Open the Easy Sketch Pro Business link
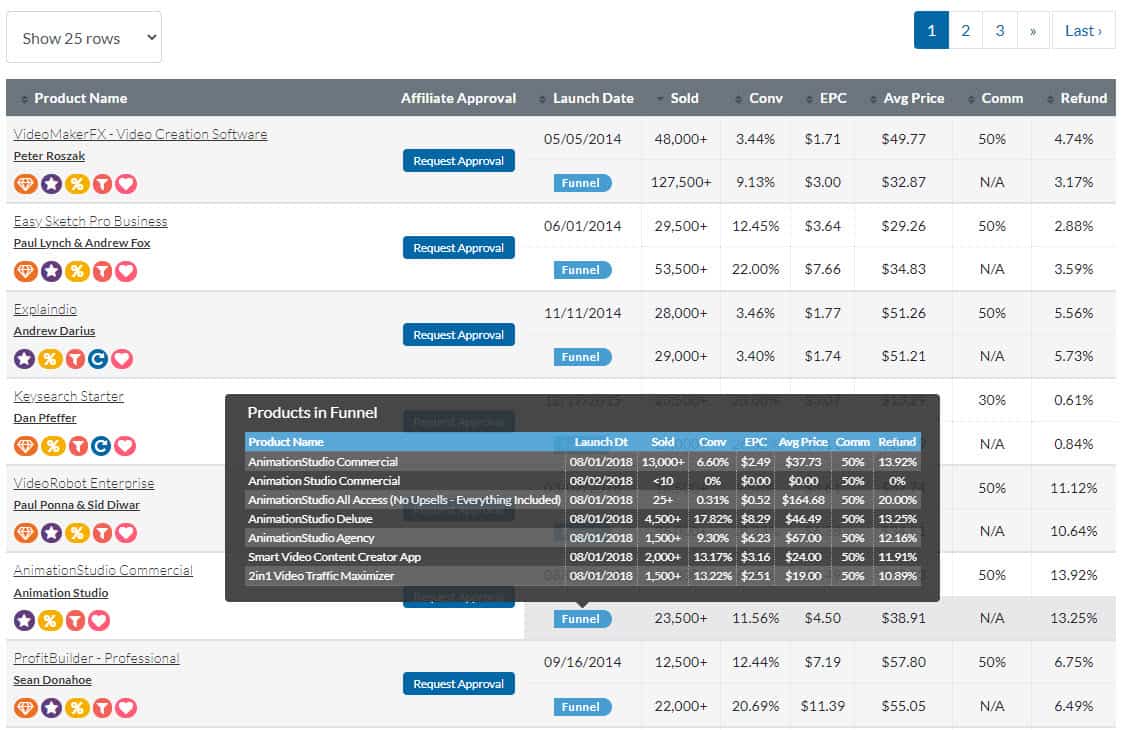1124x730 pixels. coord(90,221)
